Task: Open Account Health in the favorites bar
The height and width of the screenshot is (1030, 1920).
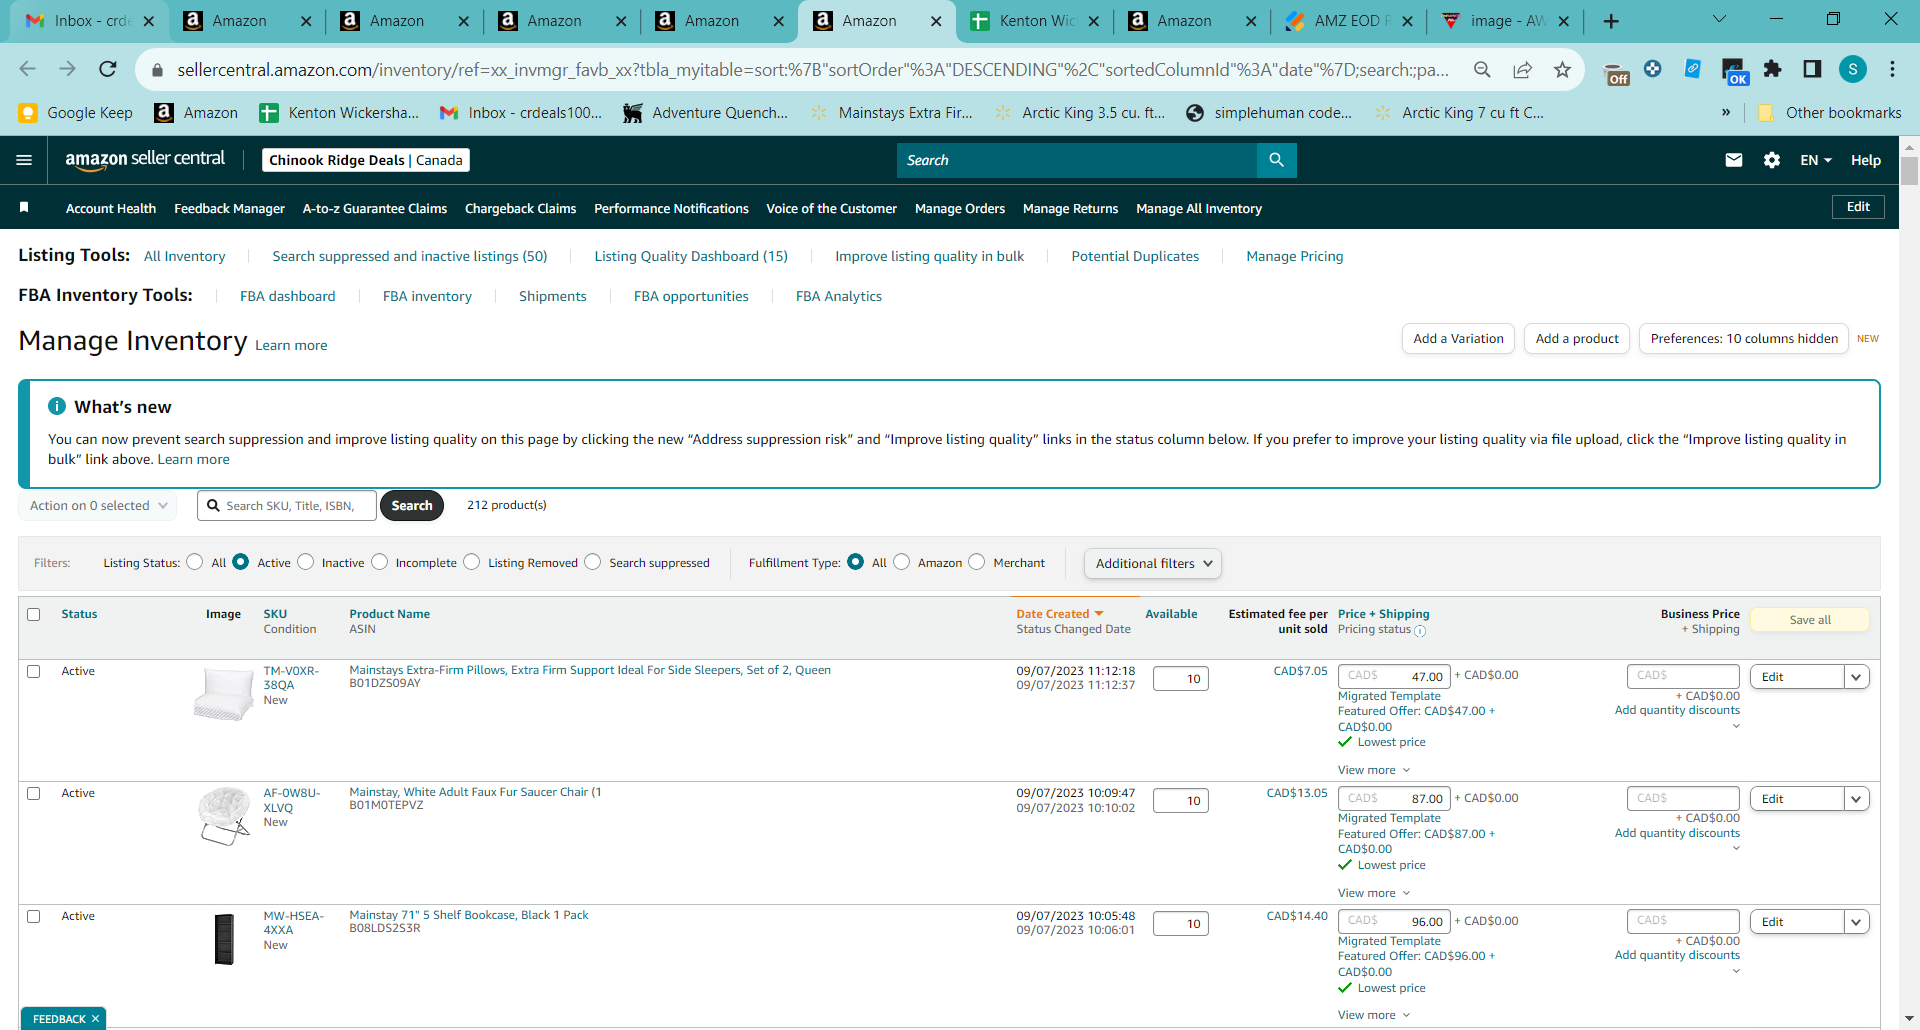Action: click(x=111, y=208)
